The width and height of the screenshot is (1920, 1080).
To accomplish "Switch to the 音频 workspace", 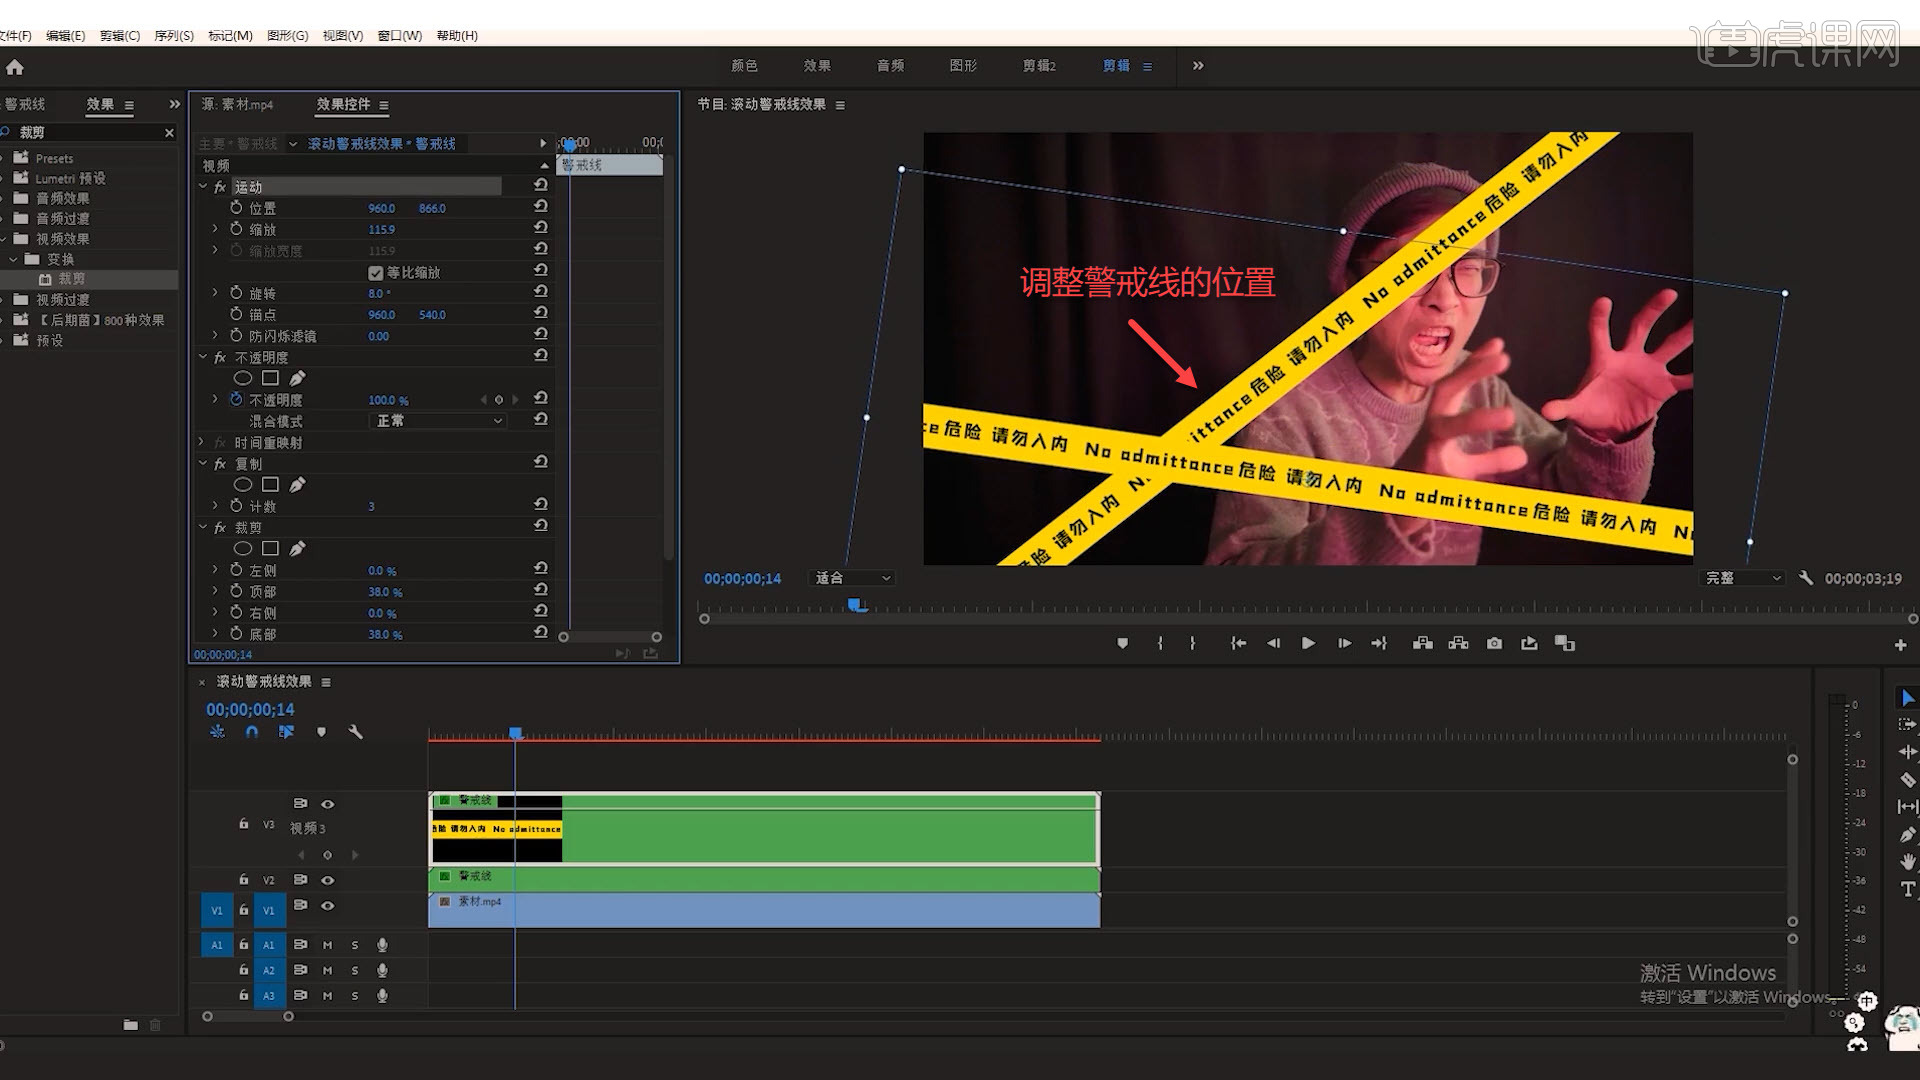I will 890,66.
